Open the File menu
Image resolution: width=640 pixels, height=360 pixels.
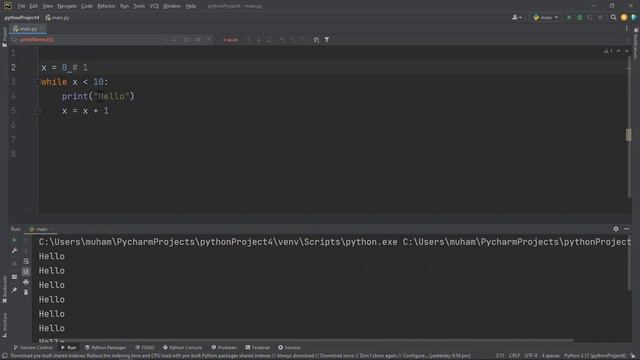click(21, 6)
